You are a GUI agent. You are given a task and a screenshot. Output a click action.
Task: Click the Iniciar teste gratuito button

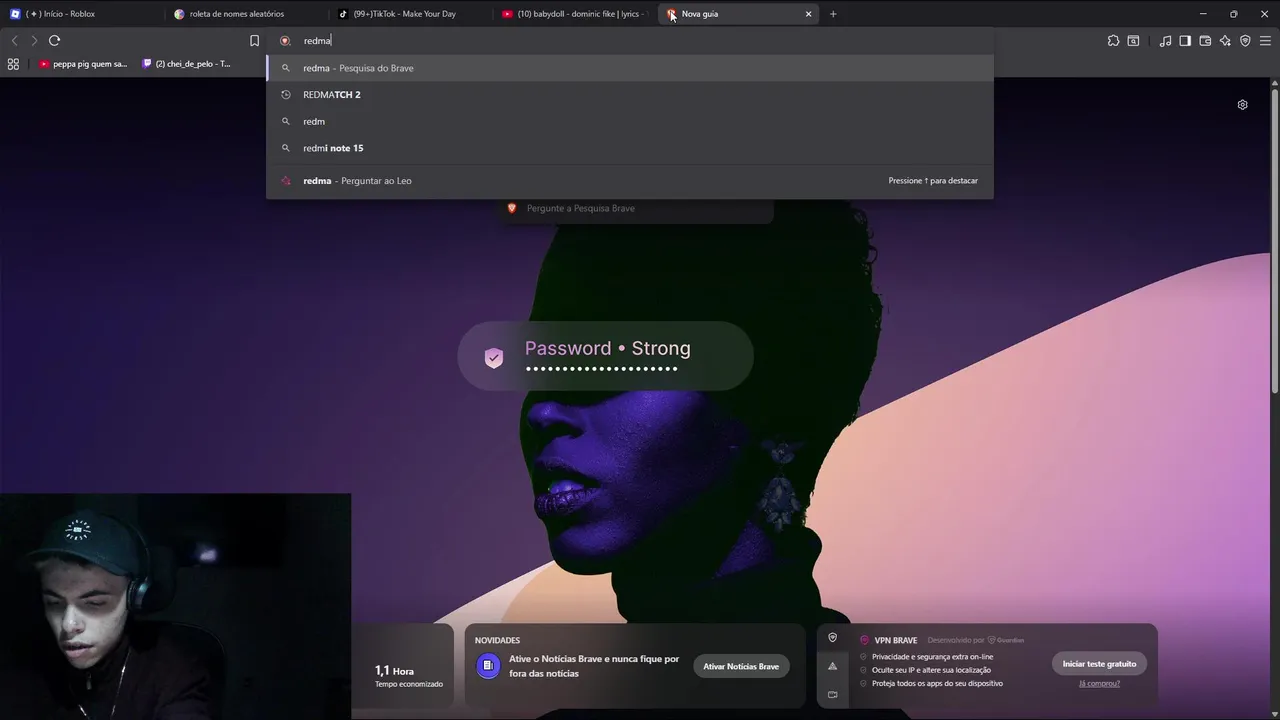(1099, 663)
